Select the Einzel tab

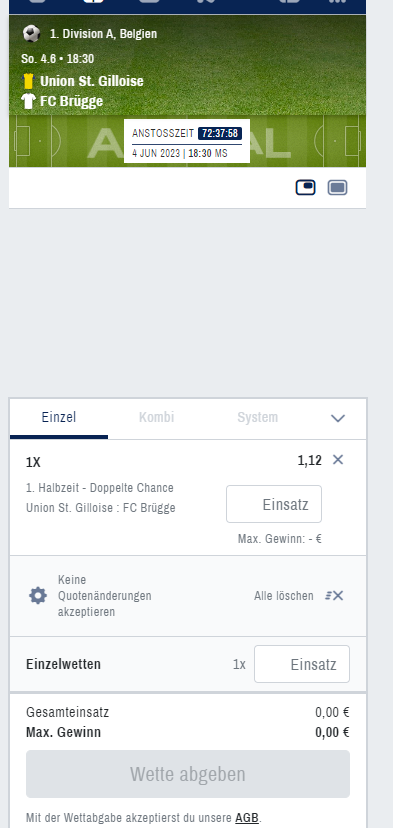(59, 418)
